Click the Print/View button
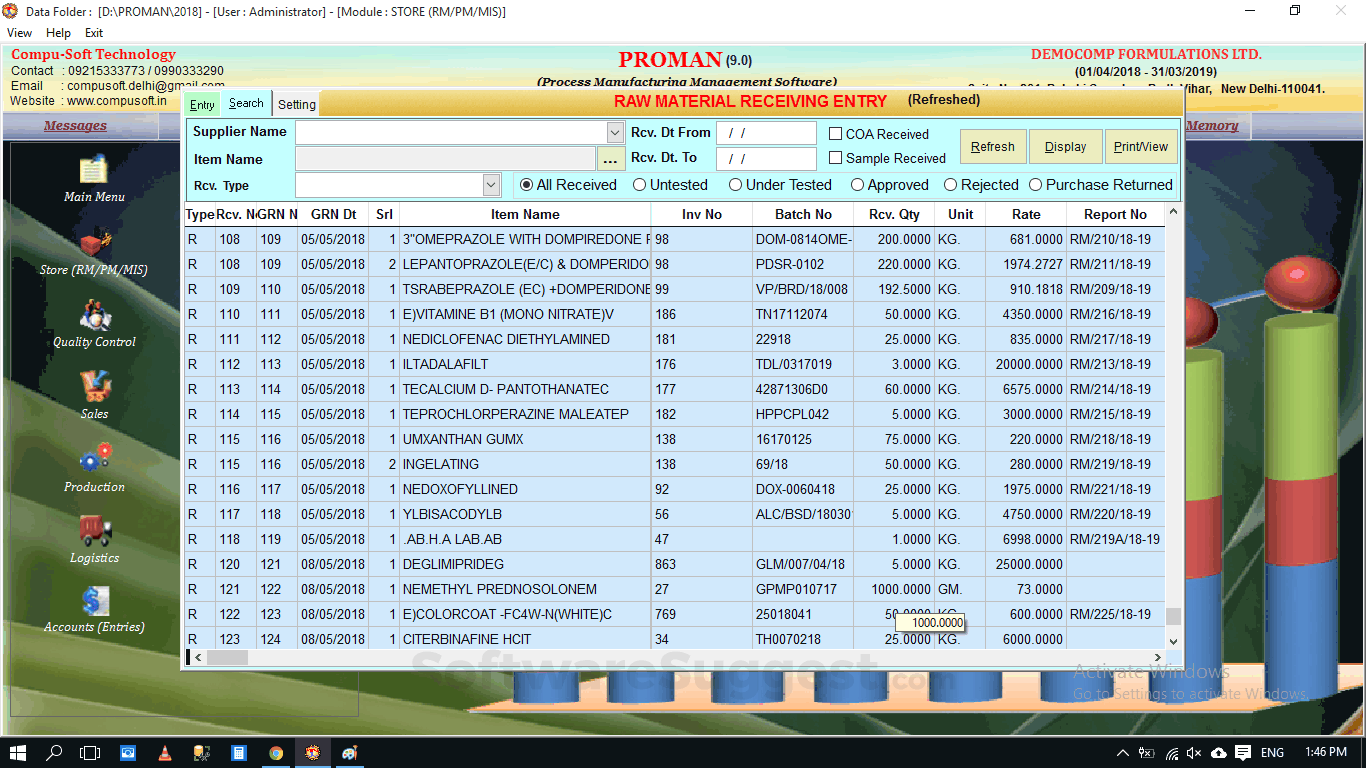 point(1141,146)
